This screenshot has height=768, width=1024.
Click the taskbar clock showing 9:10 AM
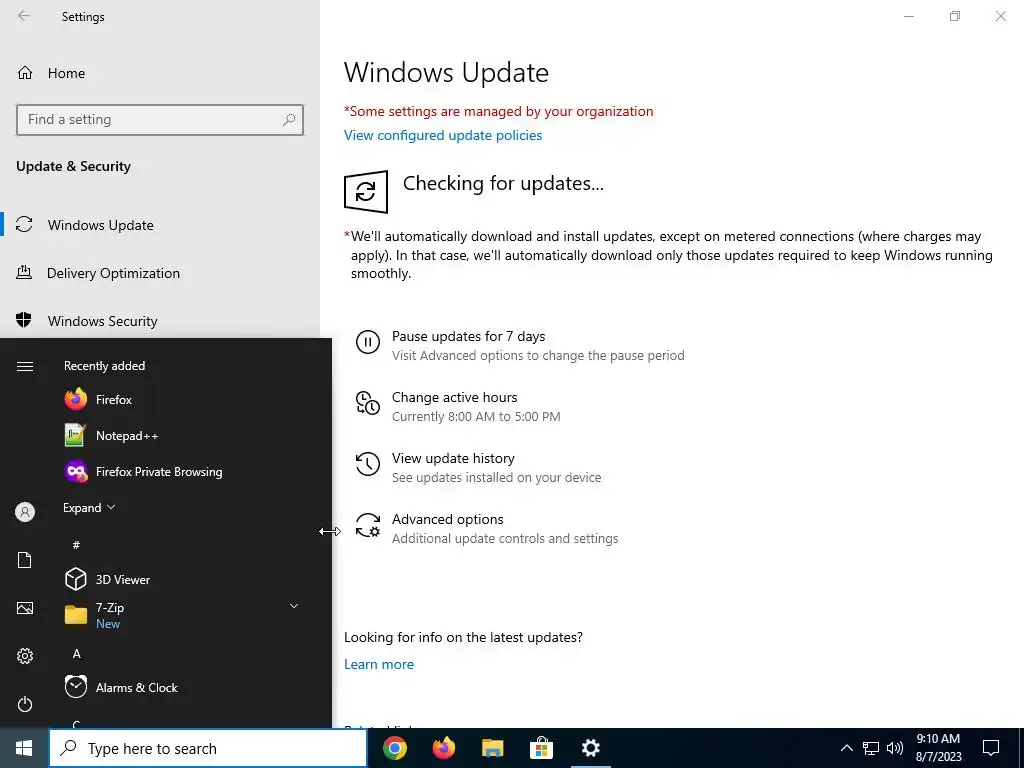click(x=938, y=748)
